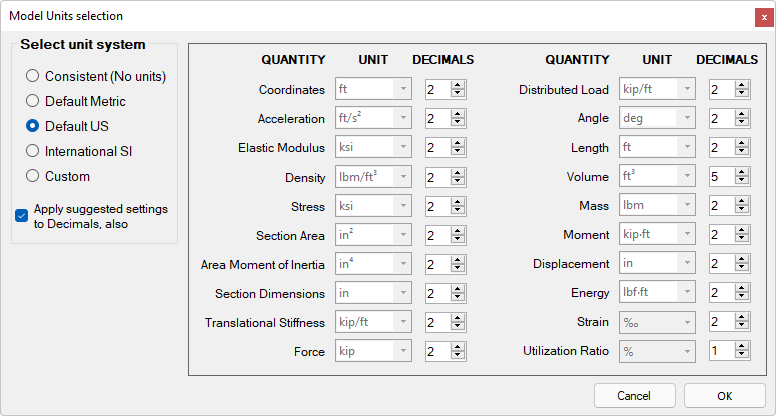The height and width of the screenshot is (416, 776).
Task: Increase Coordinates decimals with up arrow
Action: point(457,85)
